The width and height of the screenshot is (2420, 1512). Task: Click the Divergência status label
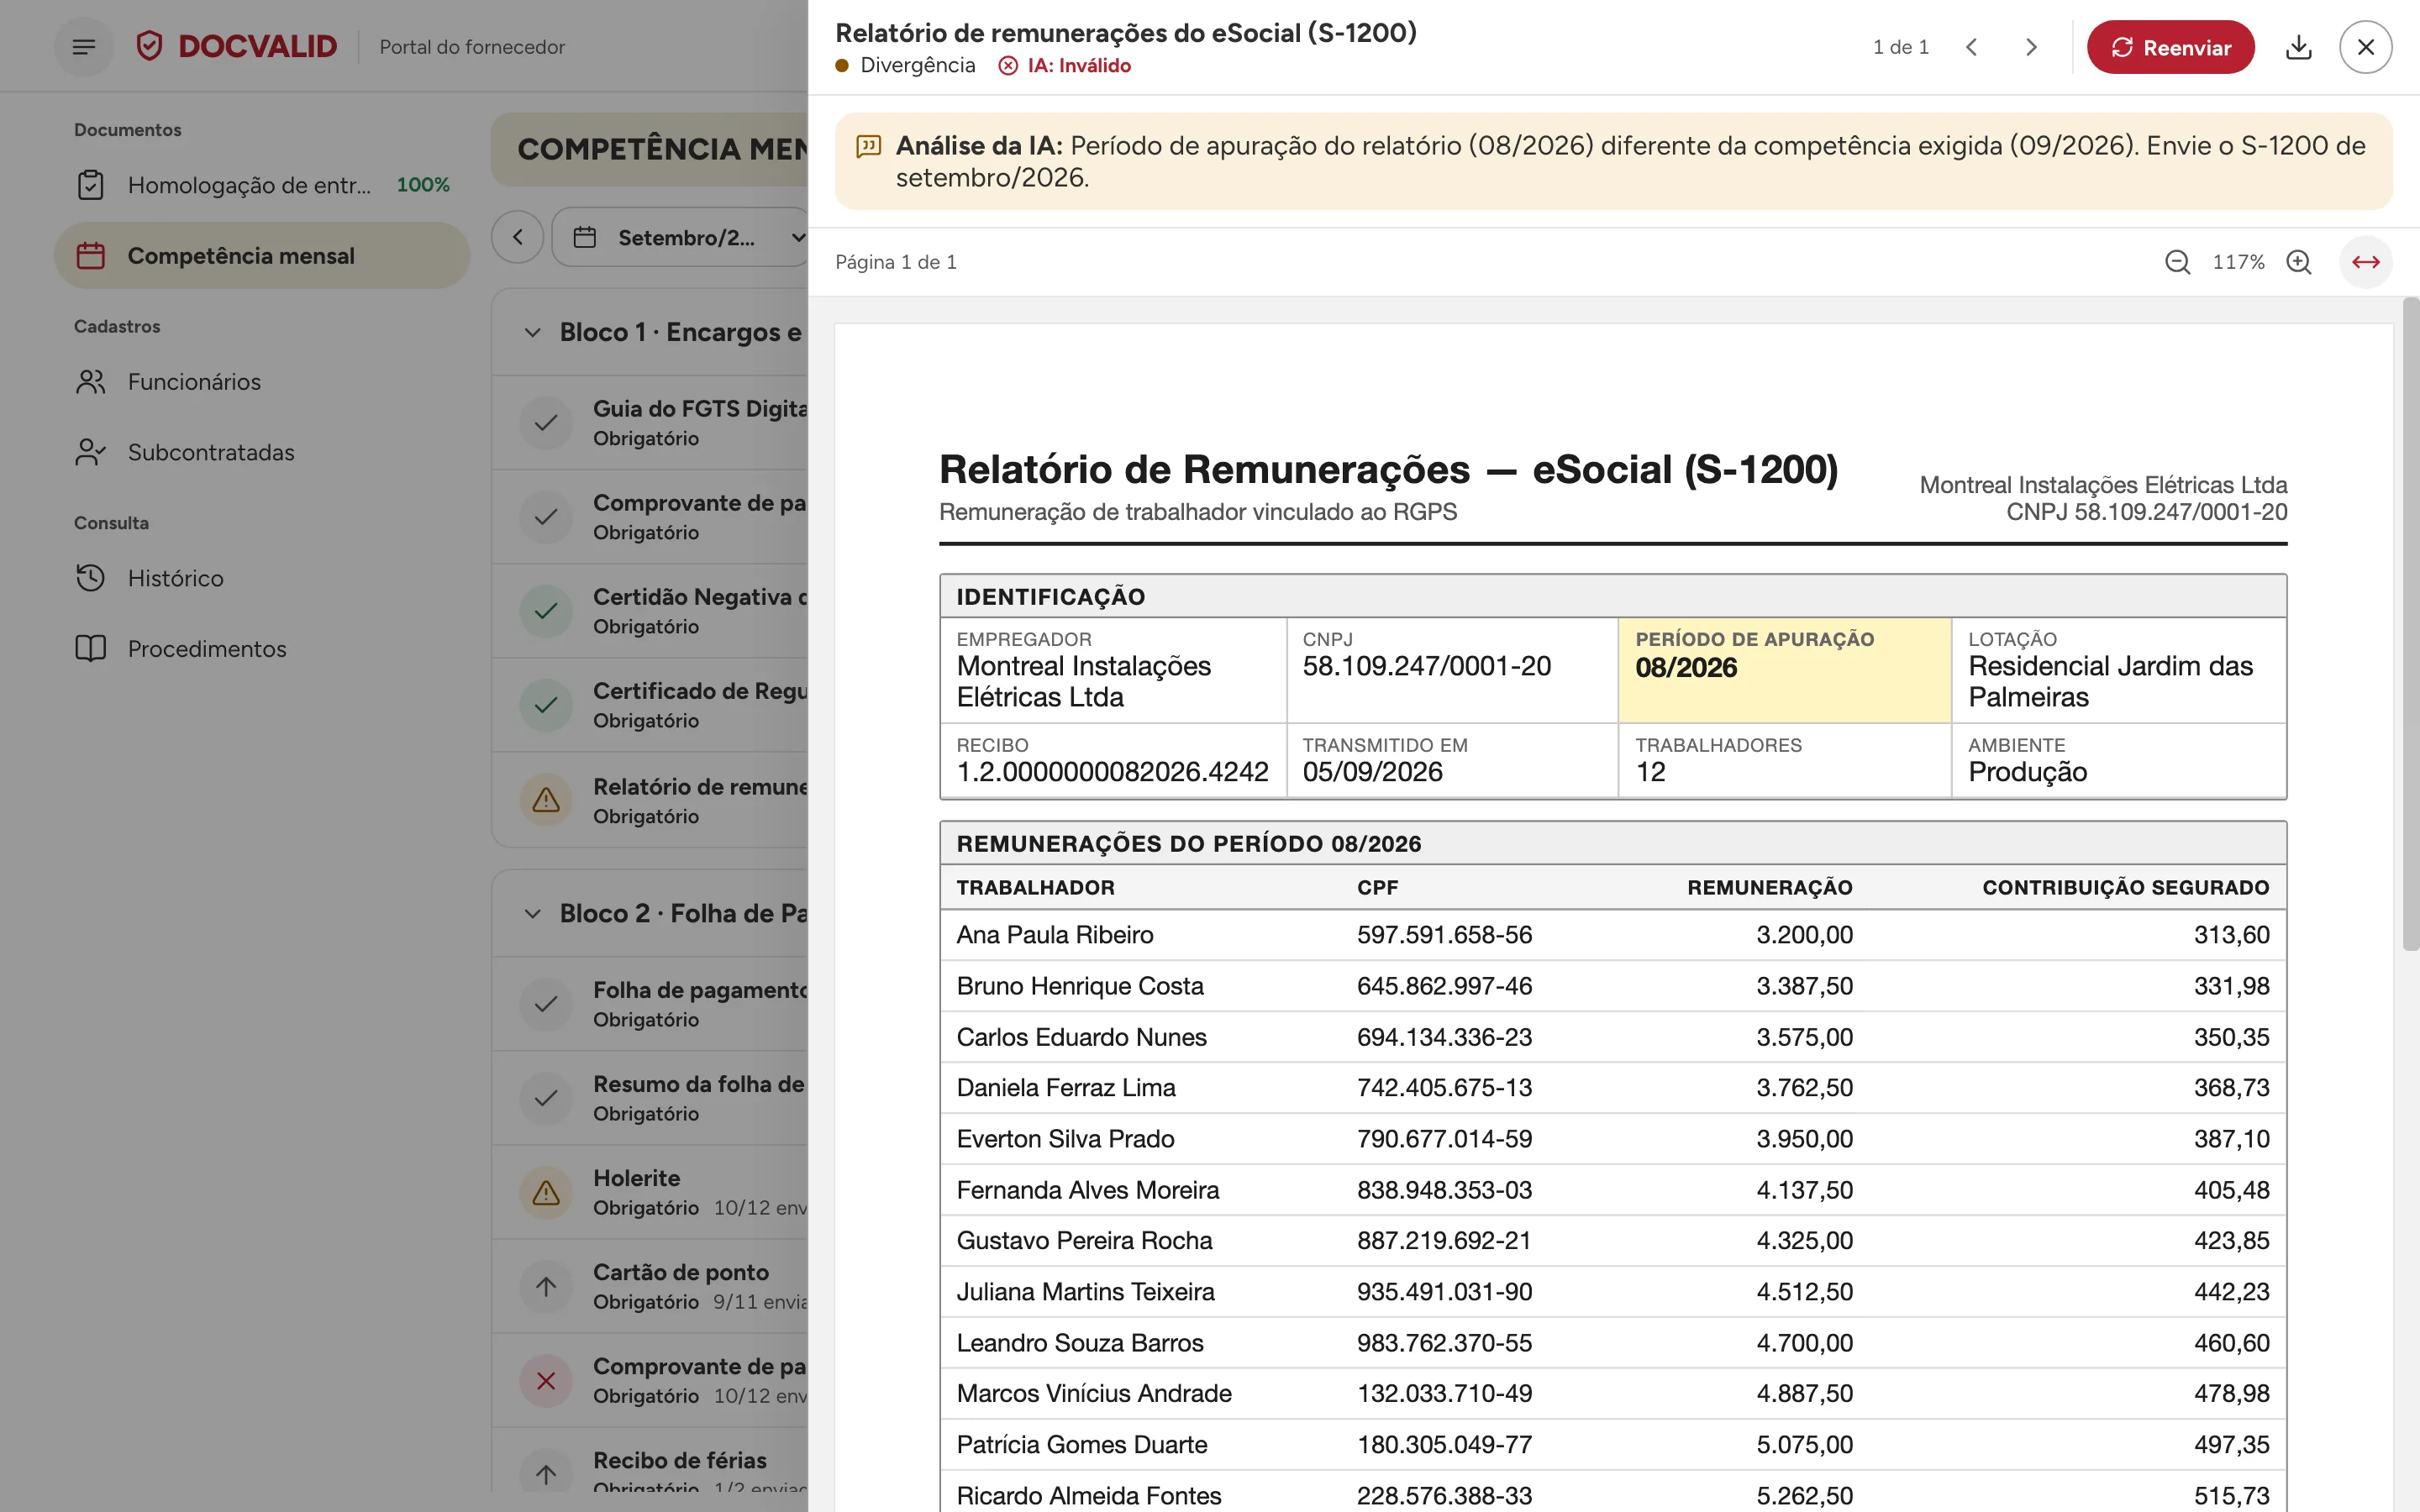905,66
